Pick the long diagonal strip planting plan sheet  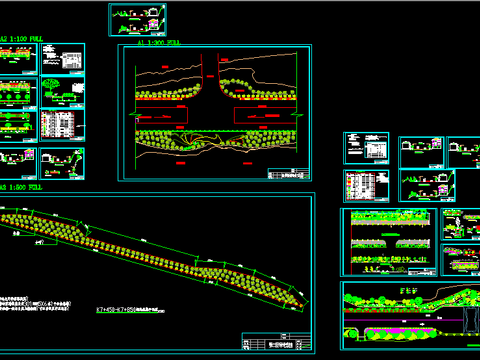pyautogui.click(x=157, y=273)
